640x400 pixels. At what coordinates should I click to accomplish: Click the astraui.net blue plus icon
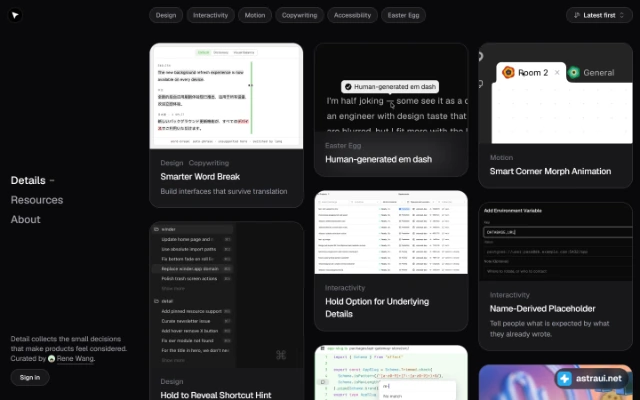click(565, 379)
